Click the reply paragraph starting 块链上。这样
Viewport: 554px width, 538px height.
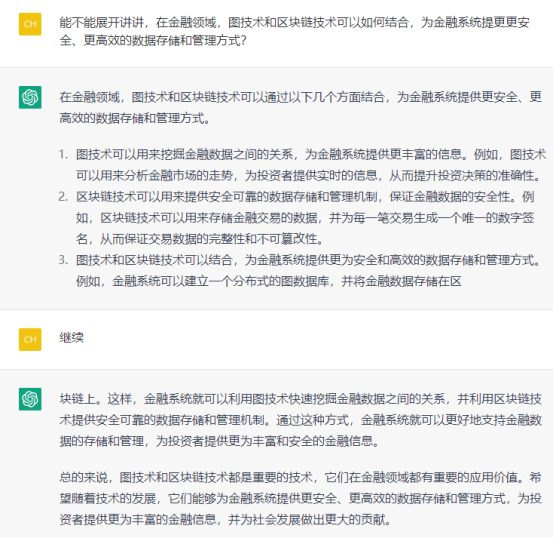tap(300, 420)
